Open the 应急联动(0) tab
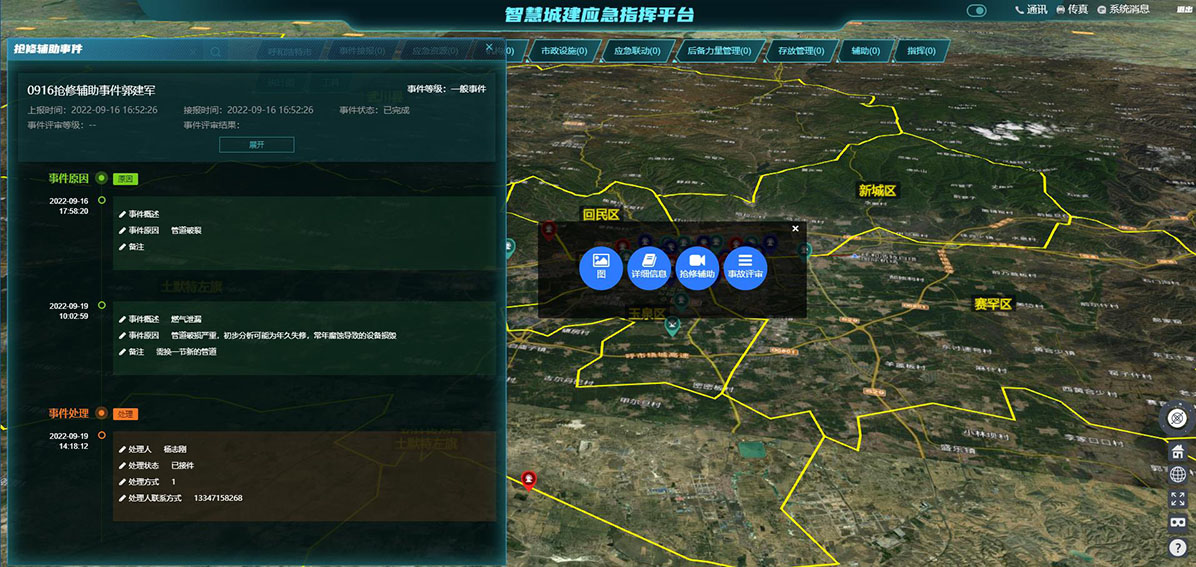The height and width of the screenshot is (567, 1196). [x=637, y=51]
